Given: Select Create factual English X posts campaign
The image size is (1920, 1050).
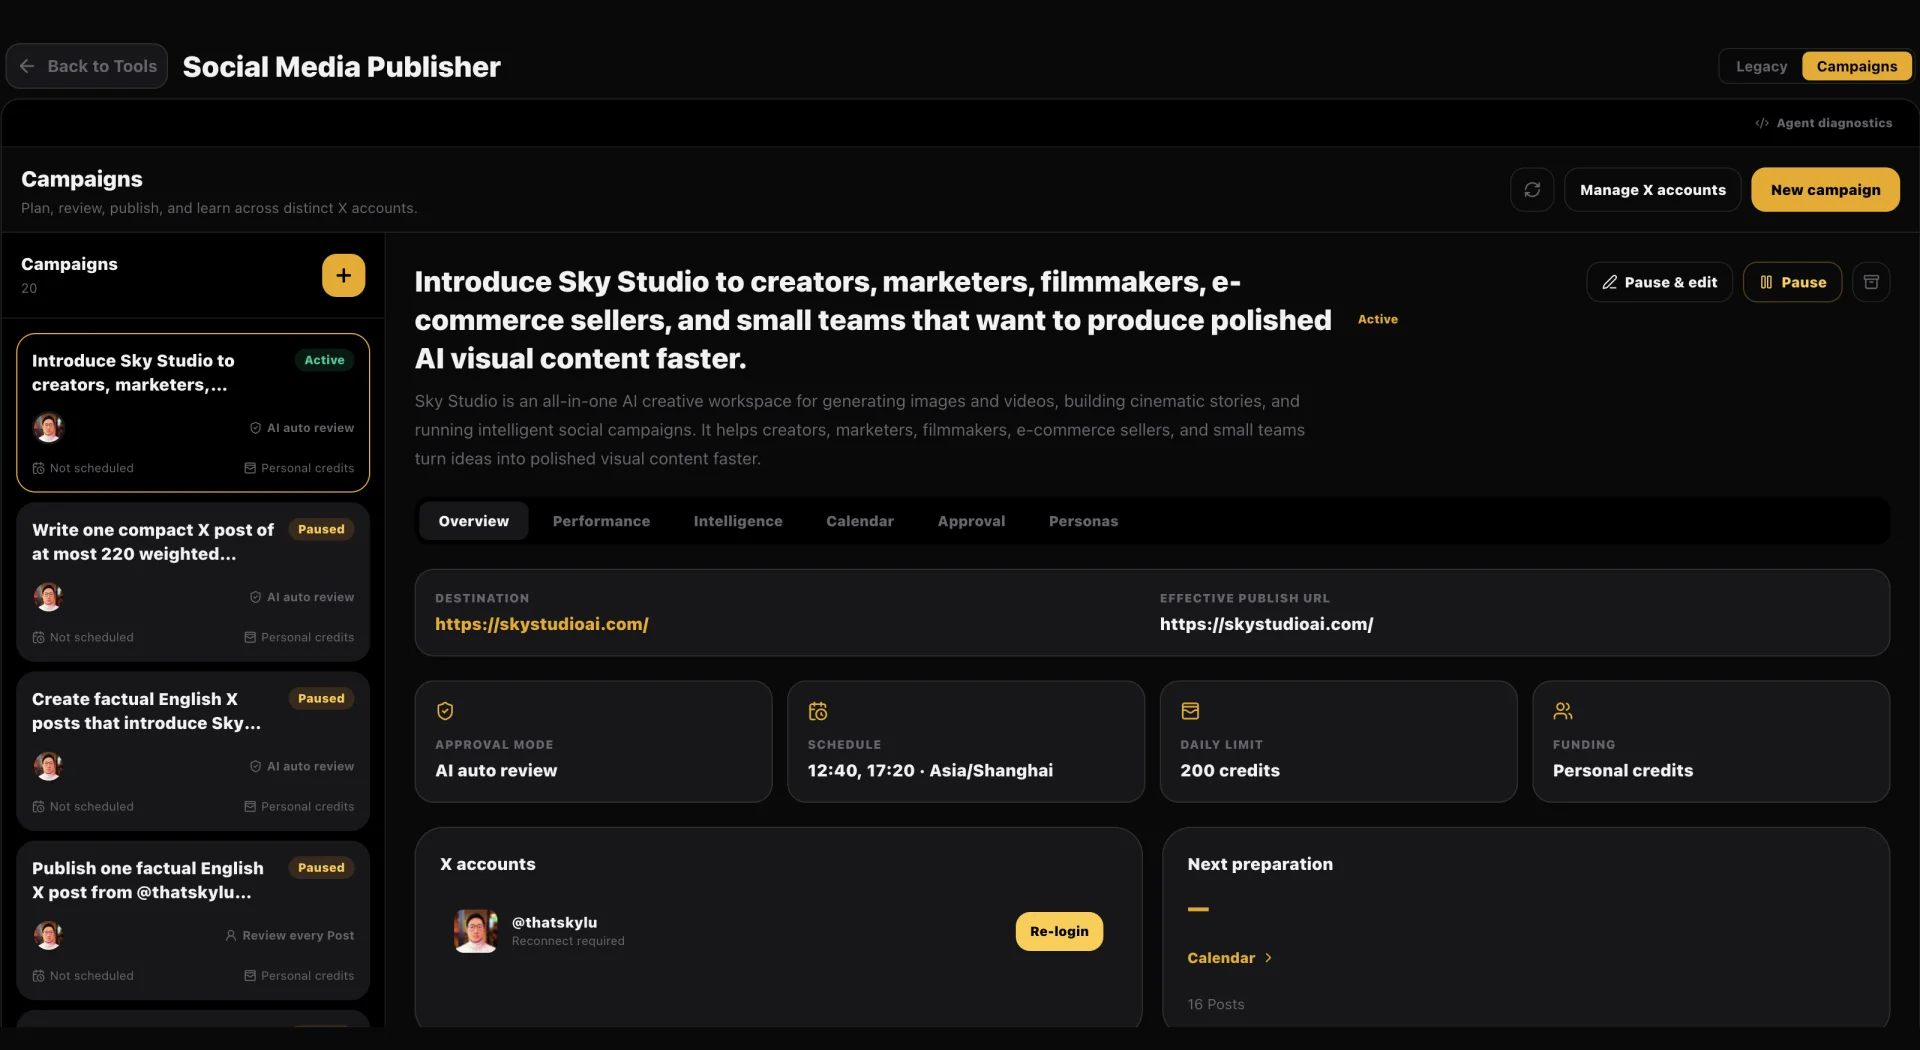Looking at the screenshot, I should point(193,751).
